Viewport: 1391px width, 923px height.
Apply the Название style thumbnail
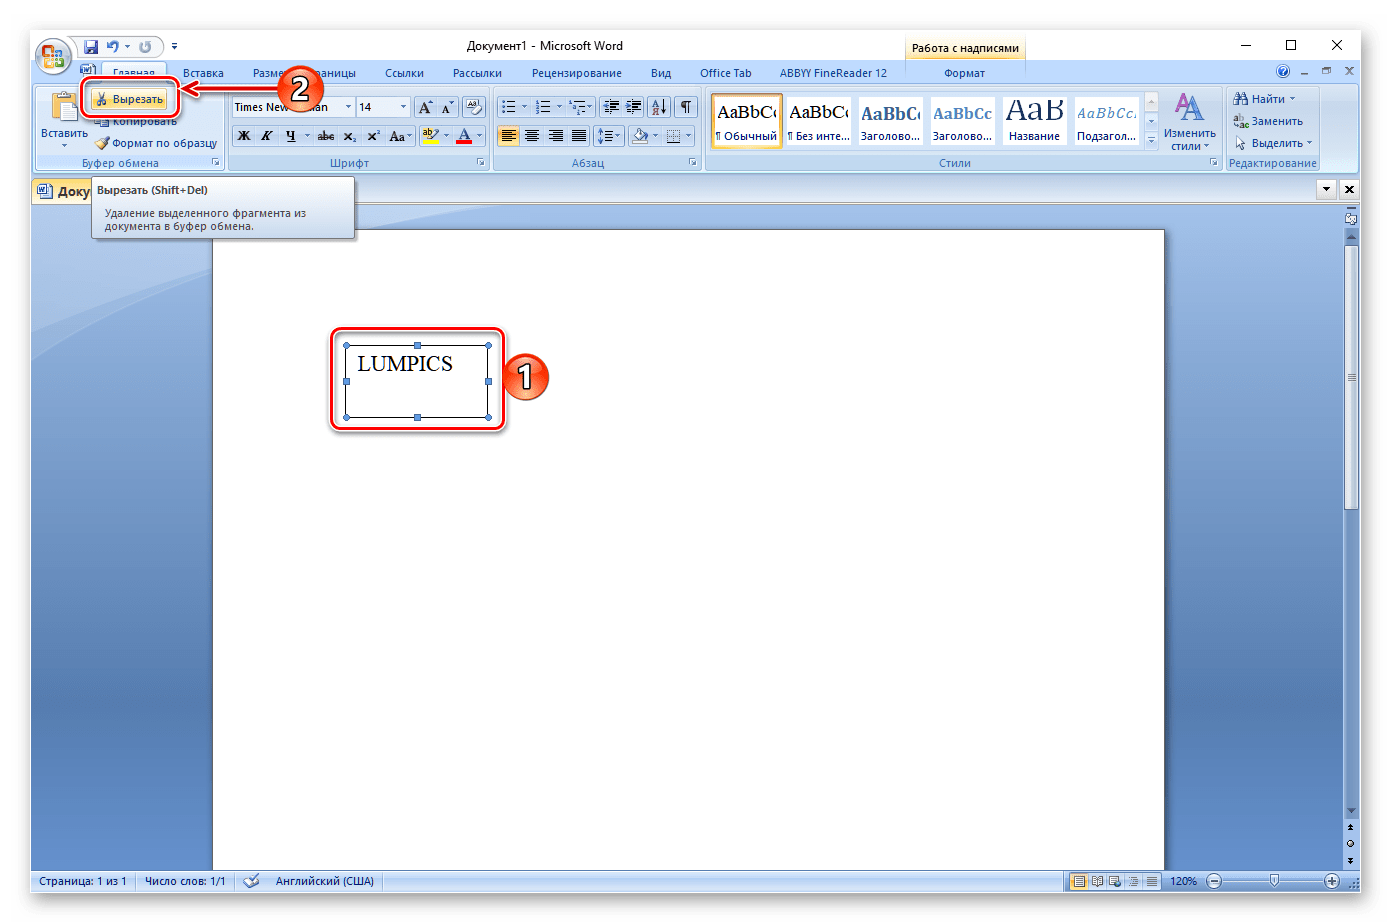pyautogui.click(x=1034, y=120)
